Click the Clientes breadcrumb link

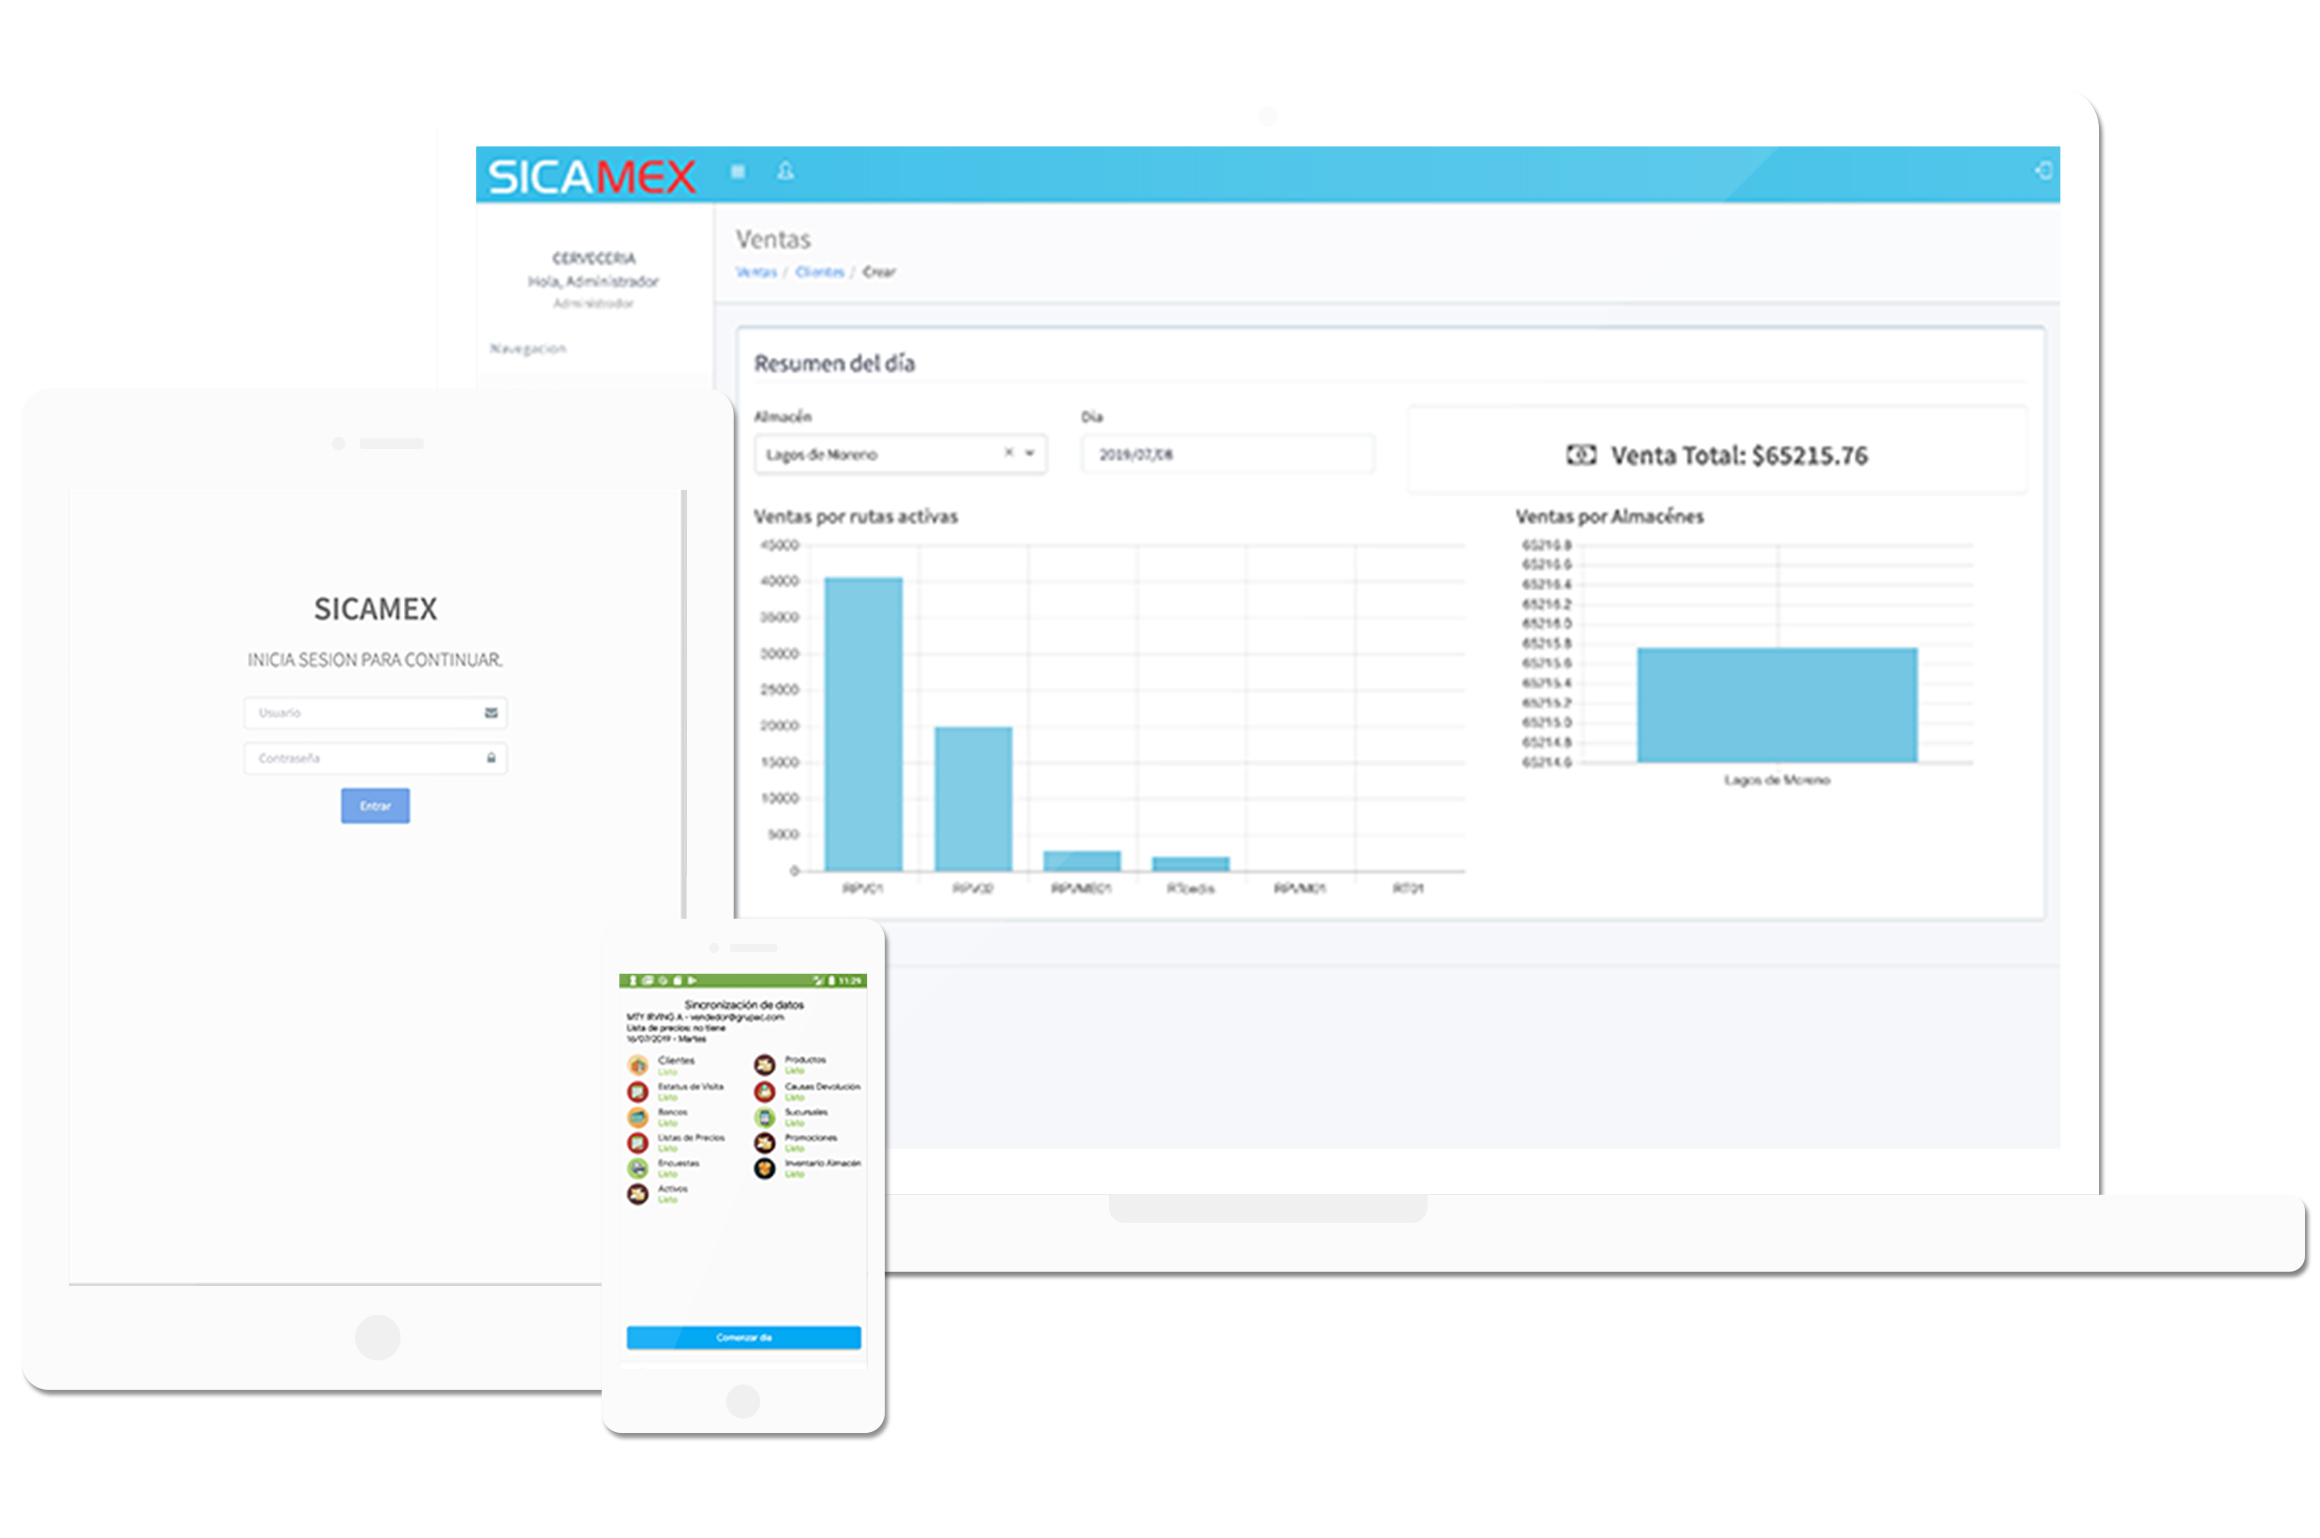820,272
